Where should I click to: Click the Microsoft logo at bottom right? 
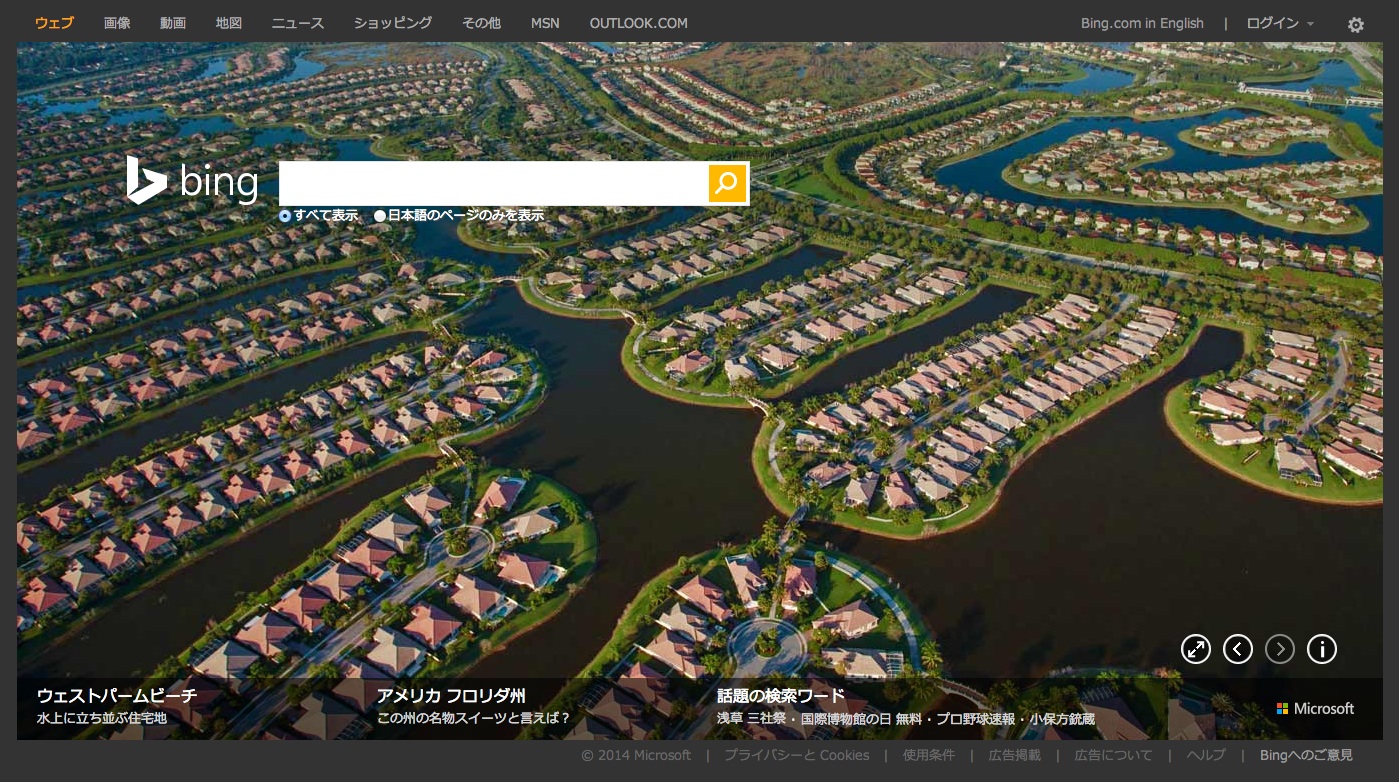coord(1315,708)
